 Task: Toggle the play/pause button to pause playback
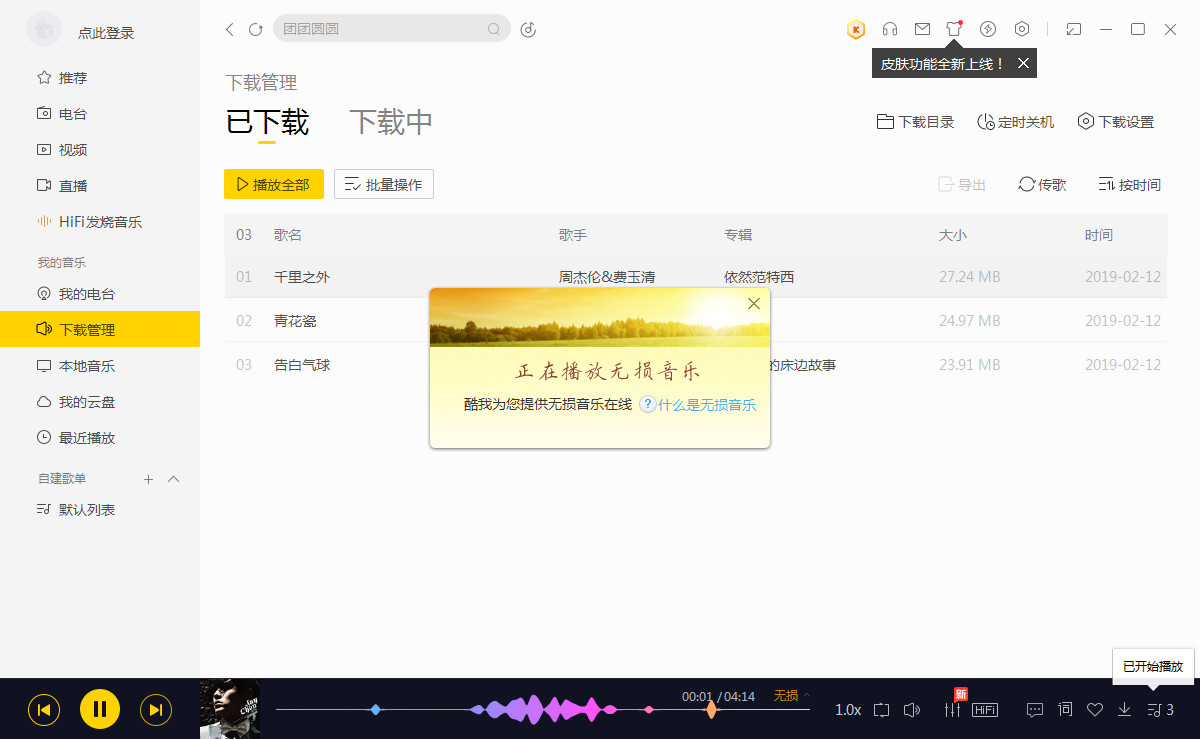(x=100, y=709)
